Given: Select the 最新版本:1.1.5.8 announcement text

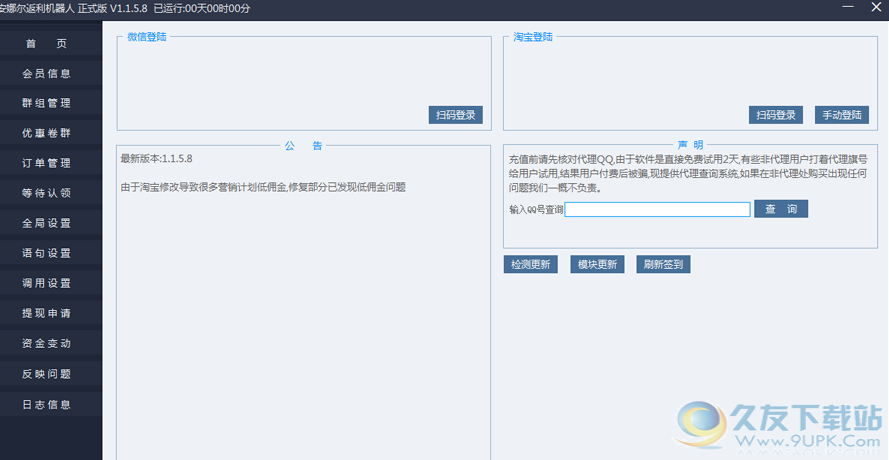Looking at the screenshot, I should coord(156,159).
